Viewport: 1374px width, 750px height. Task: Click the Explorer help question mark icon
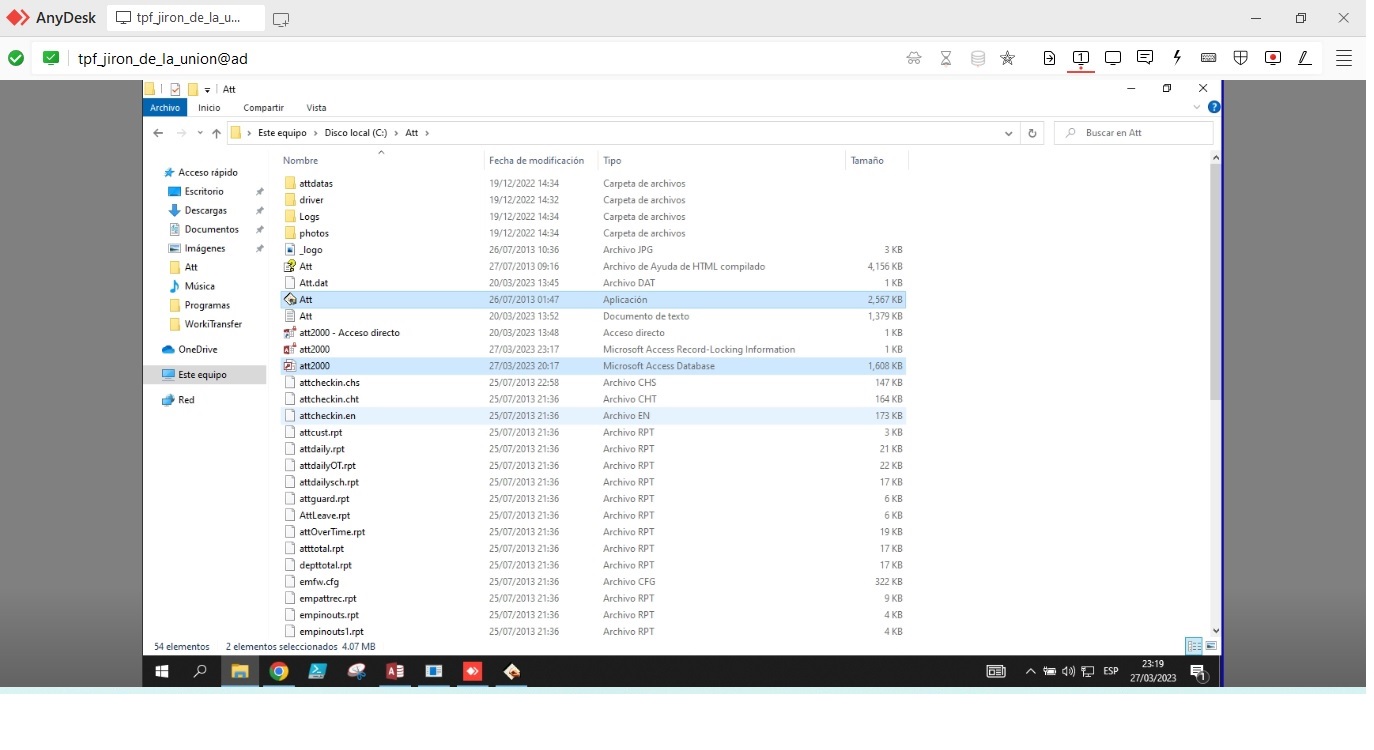[x=1214, y=107]
